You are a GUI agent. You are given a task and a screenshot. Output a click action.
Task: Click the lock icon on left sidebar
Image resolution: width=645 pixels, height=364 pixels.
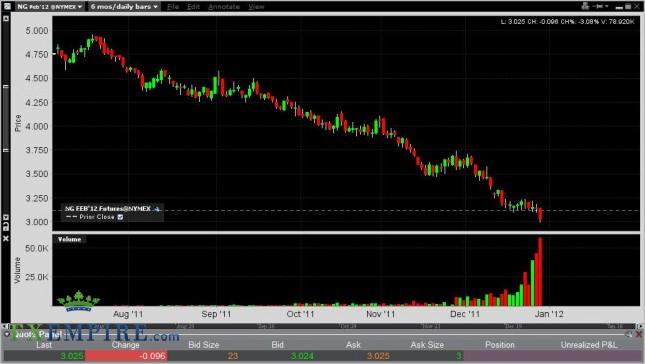[6, 227]
